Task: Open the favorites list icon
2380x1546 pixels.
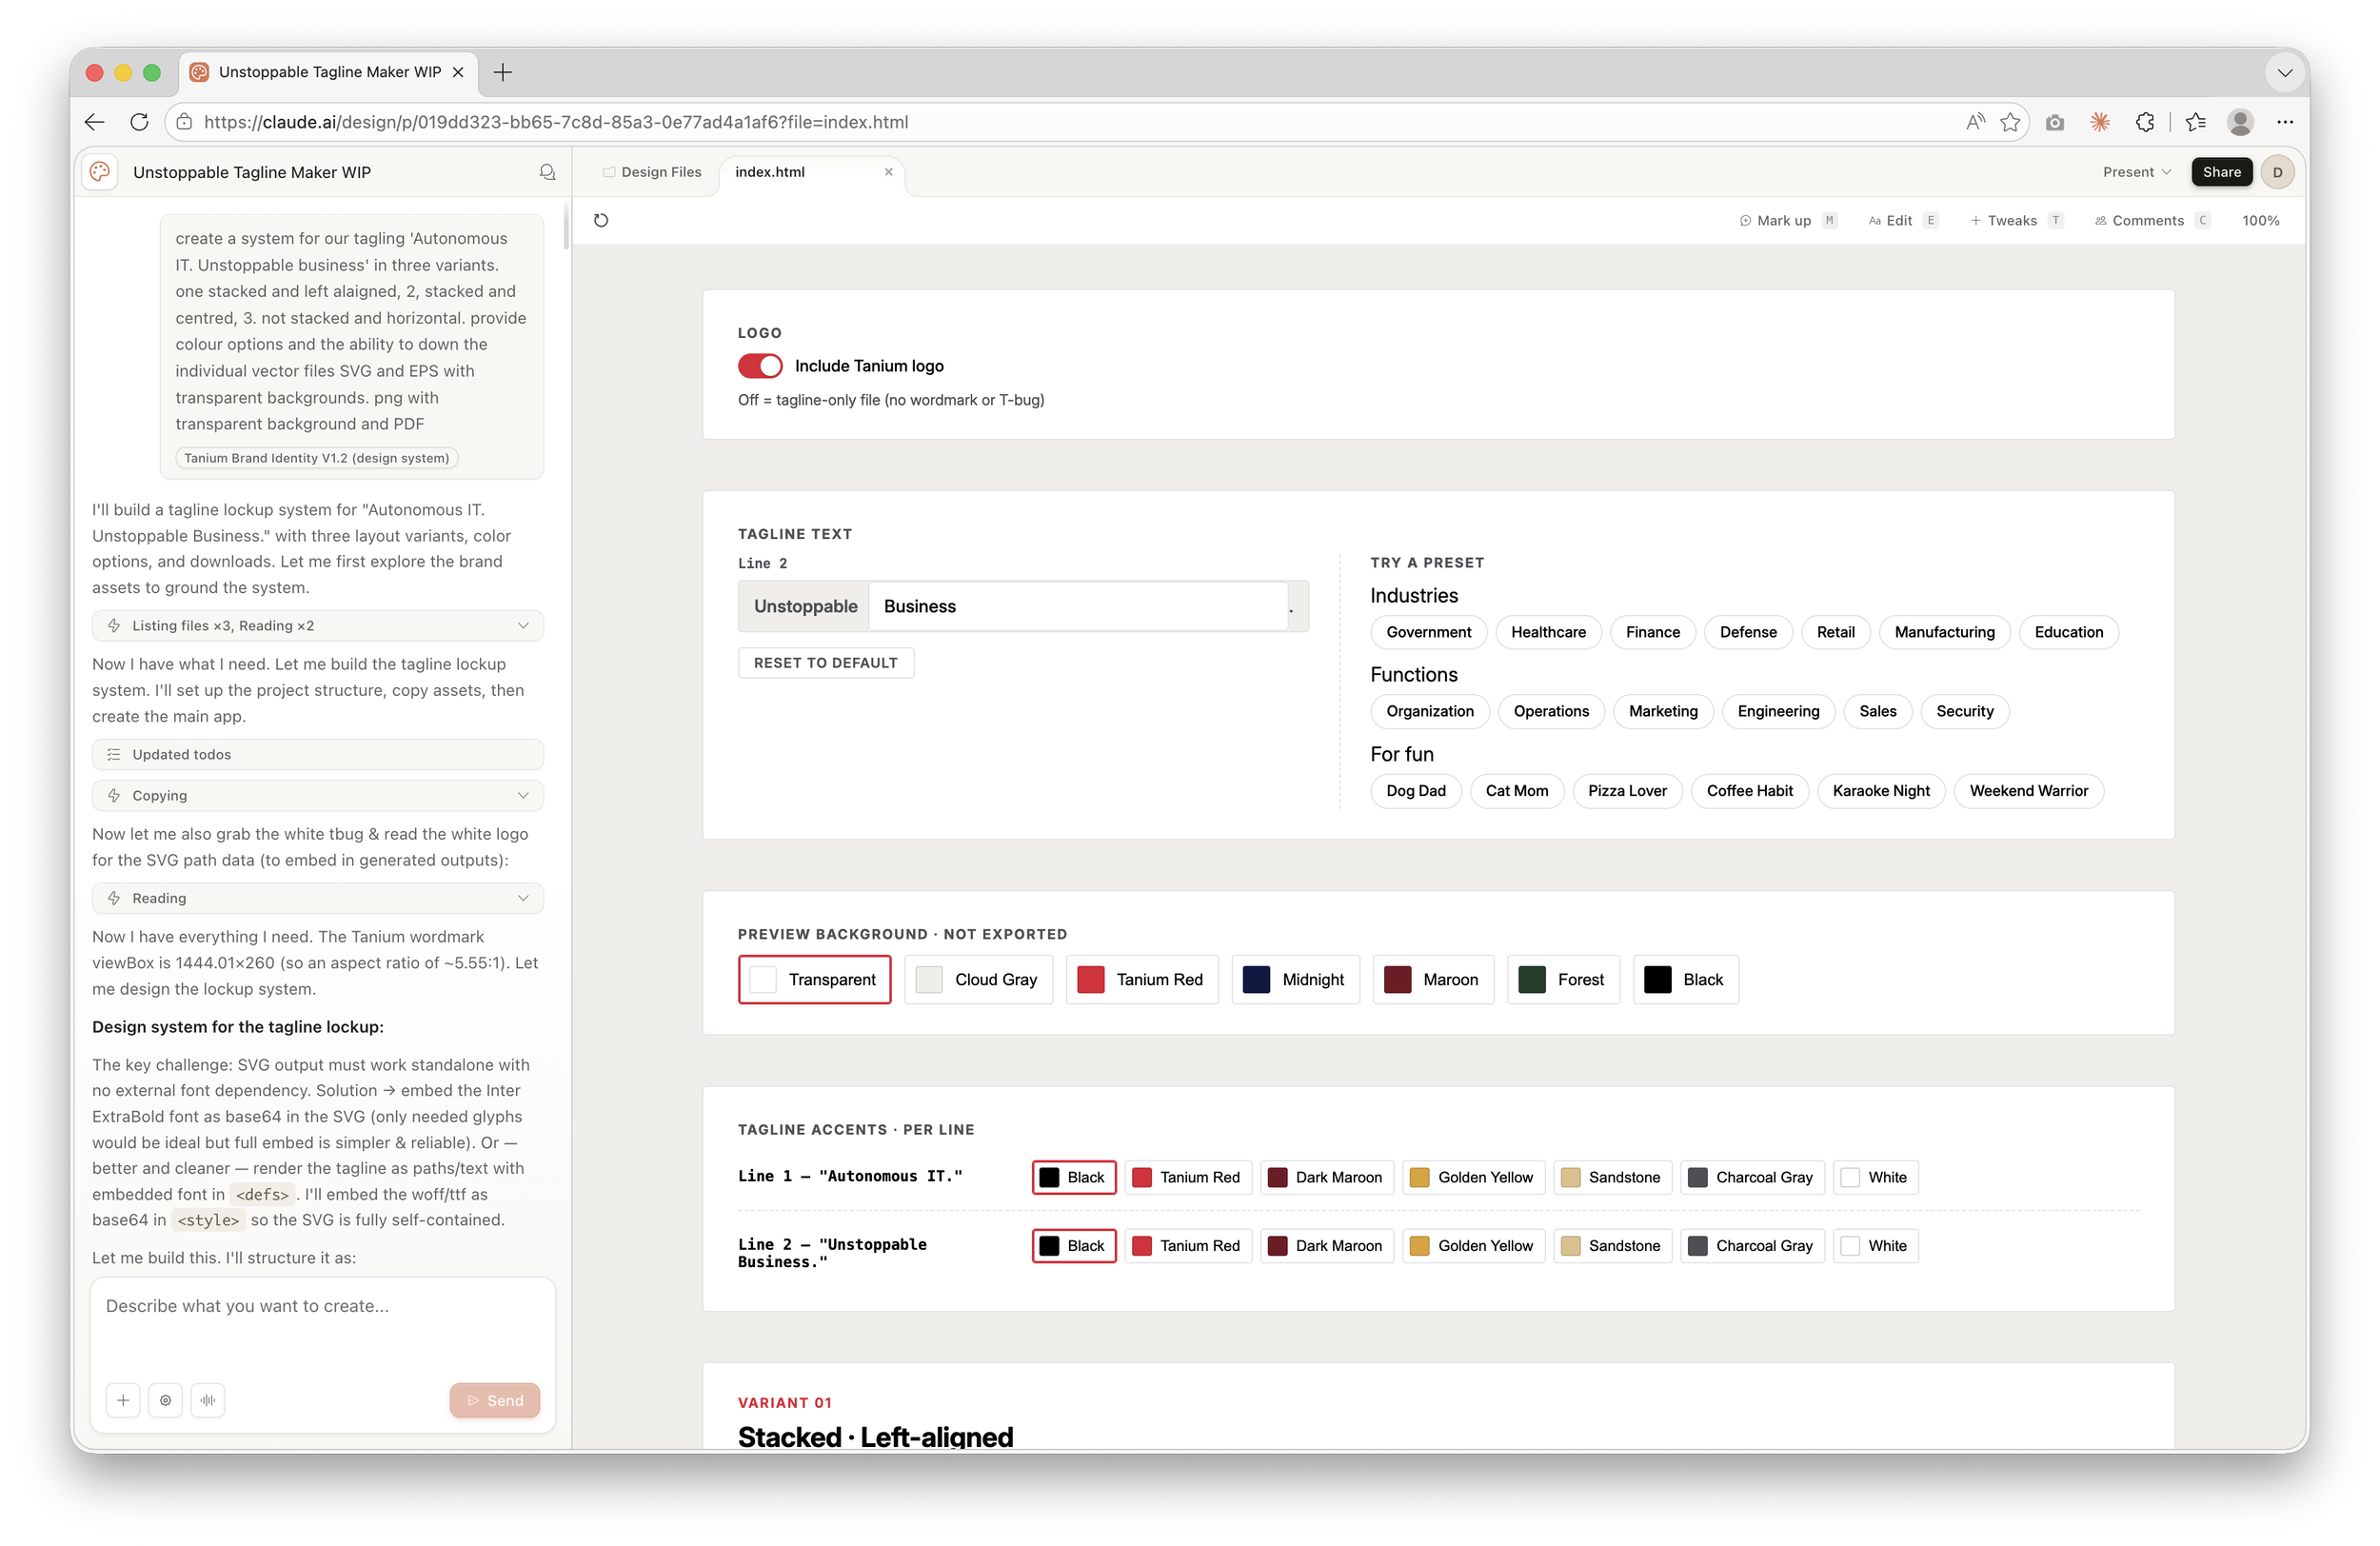Action: pyautogui.click(x=2196, y=122)
